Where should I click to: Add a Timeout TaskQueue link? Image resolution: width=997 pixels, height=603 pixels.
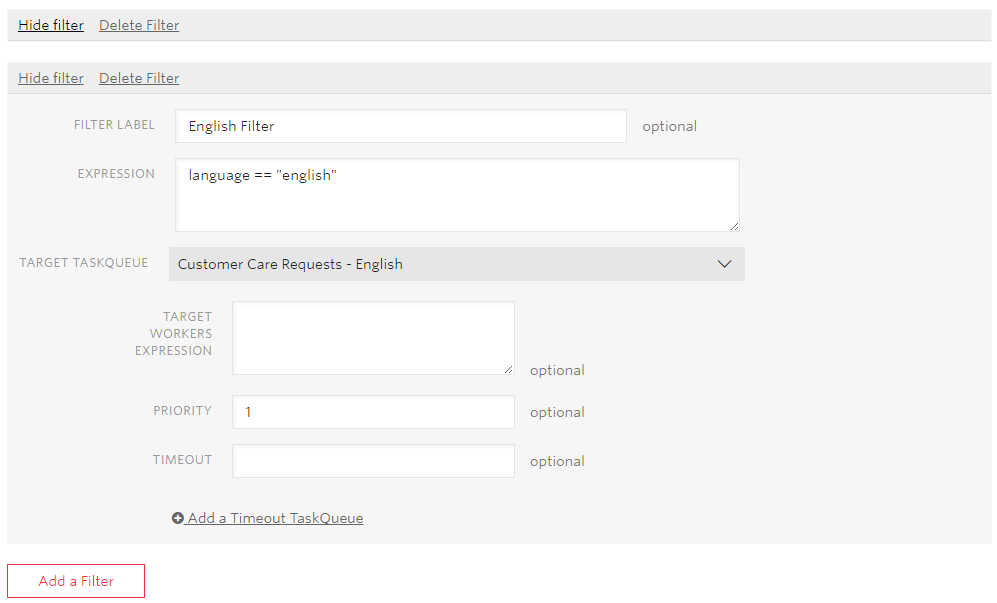coord(275,518)
